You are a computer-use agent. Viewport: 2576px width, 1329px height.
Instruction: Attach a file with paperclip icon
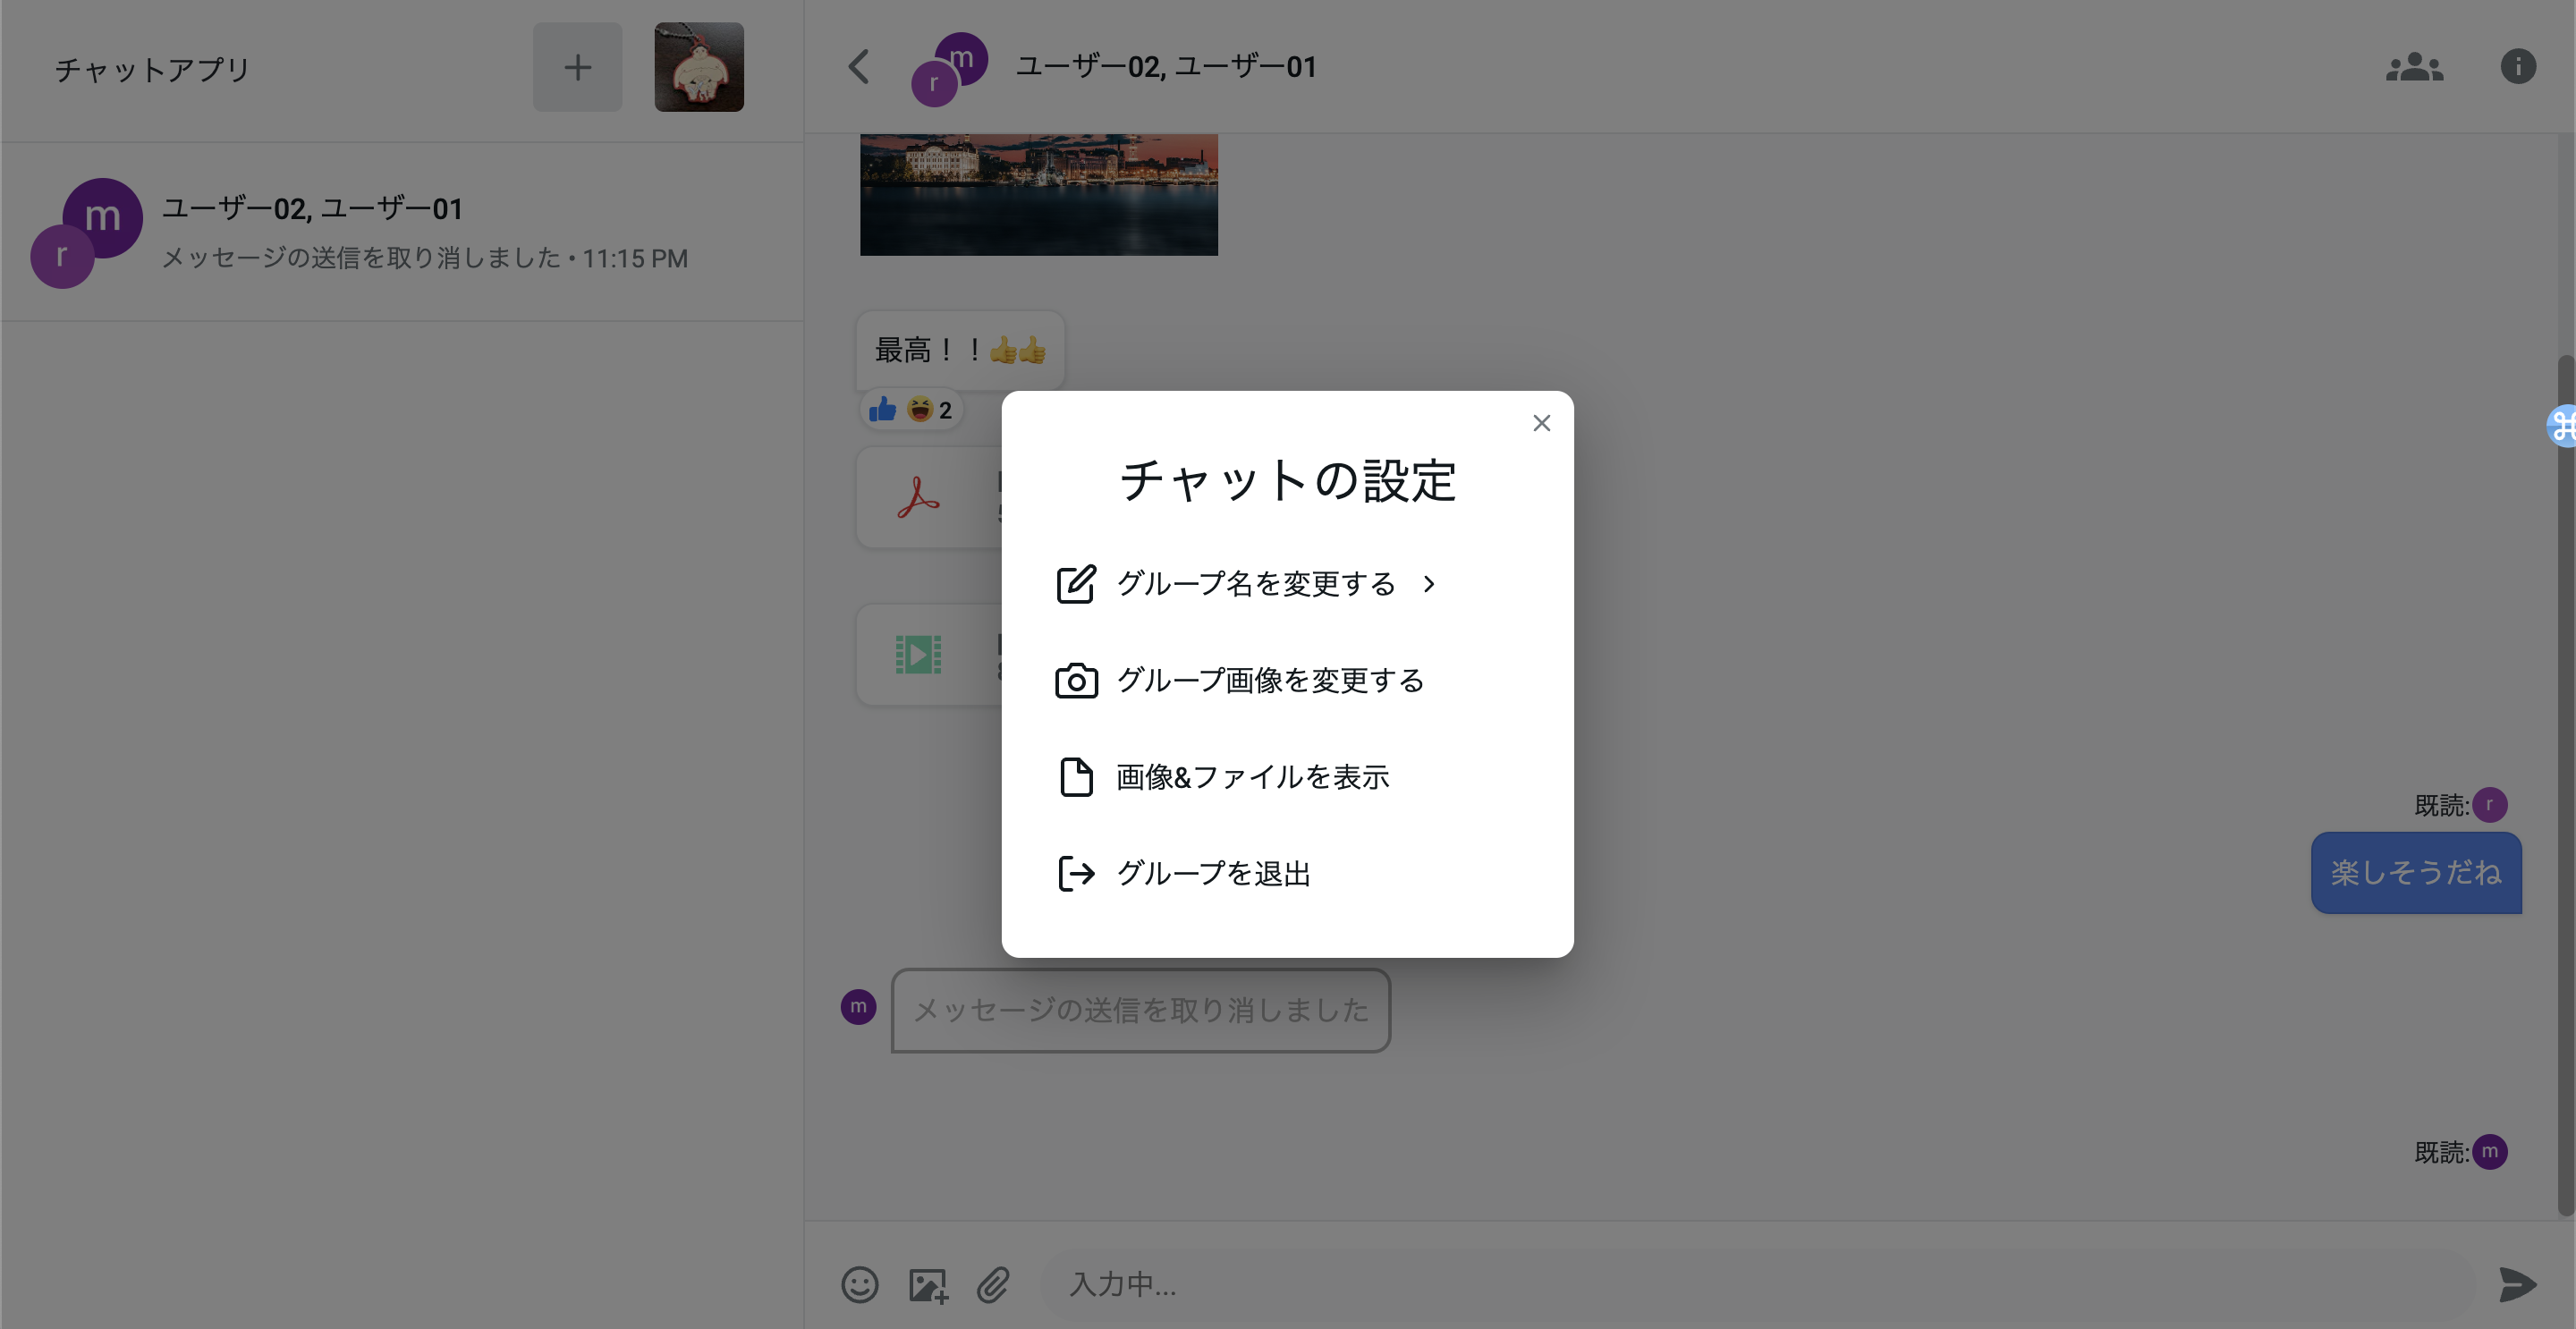(x=993, y=1284)
